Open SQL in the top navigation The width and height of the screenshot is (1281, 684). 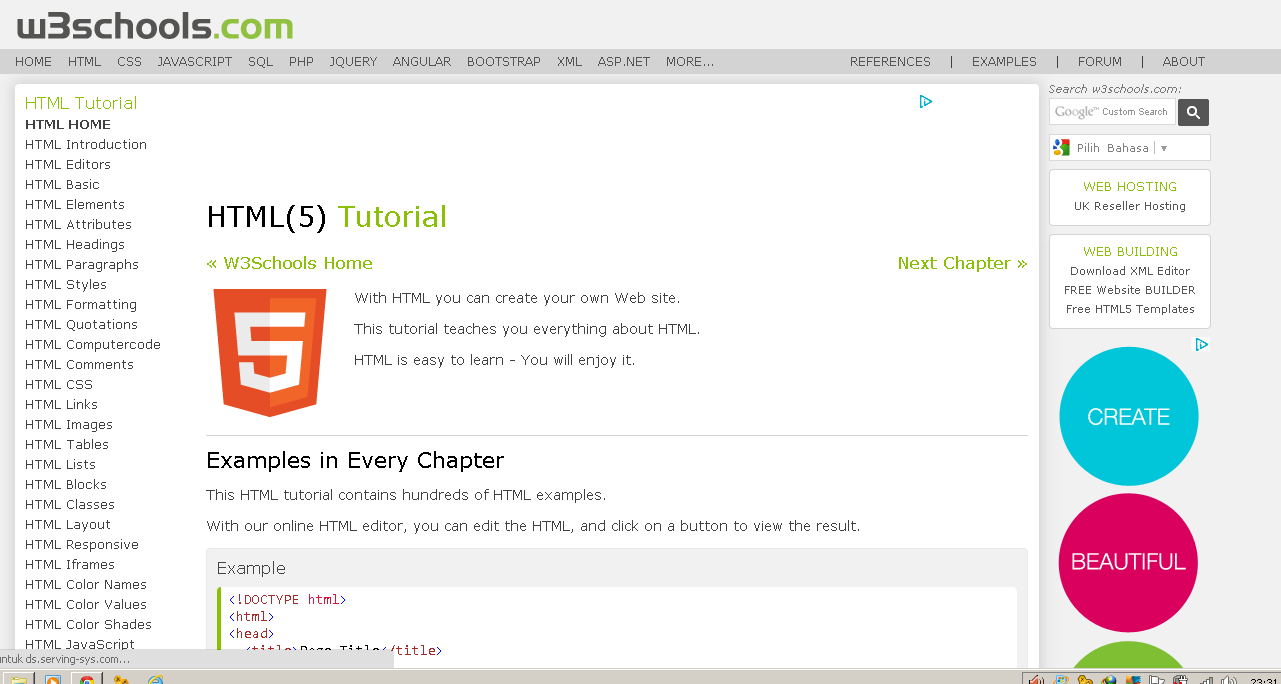point(260,62)
